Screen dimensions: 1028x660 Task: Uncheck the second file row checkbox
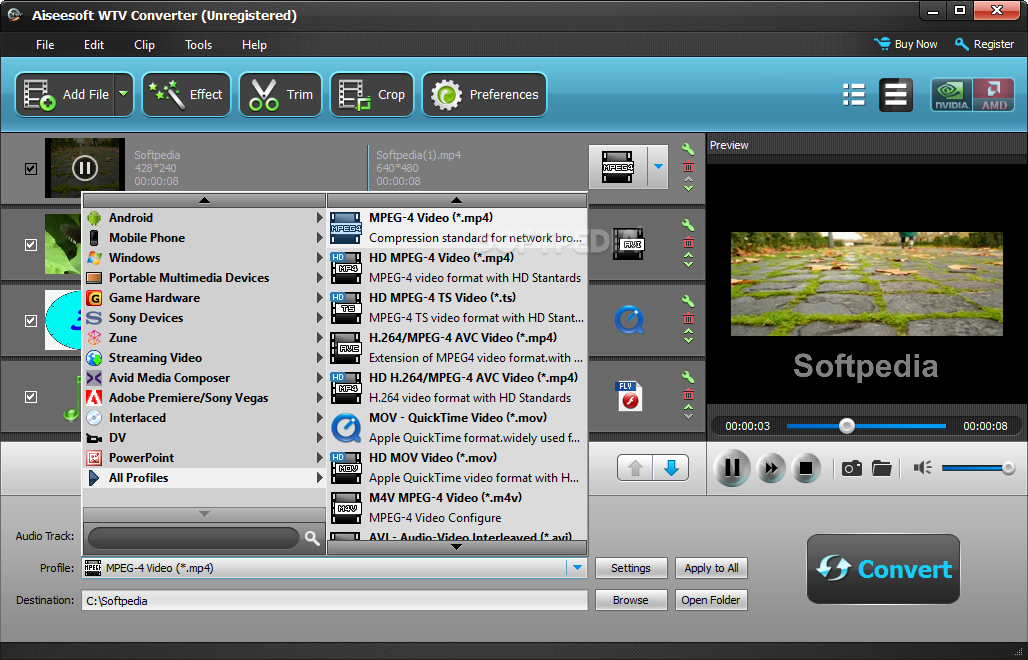point(31,244)
